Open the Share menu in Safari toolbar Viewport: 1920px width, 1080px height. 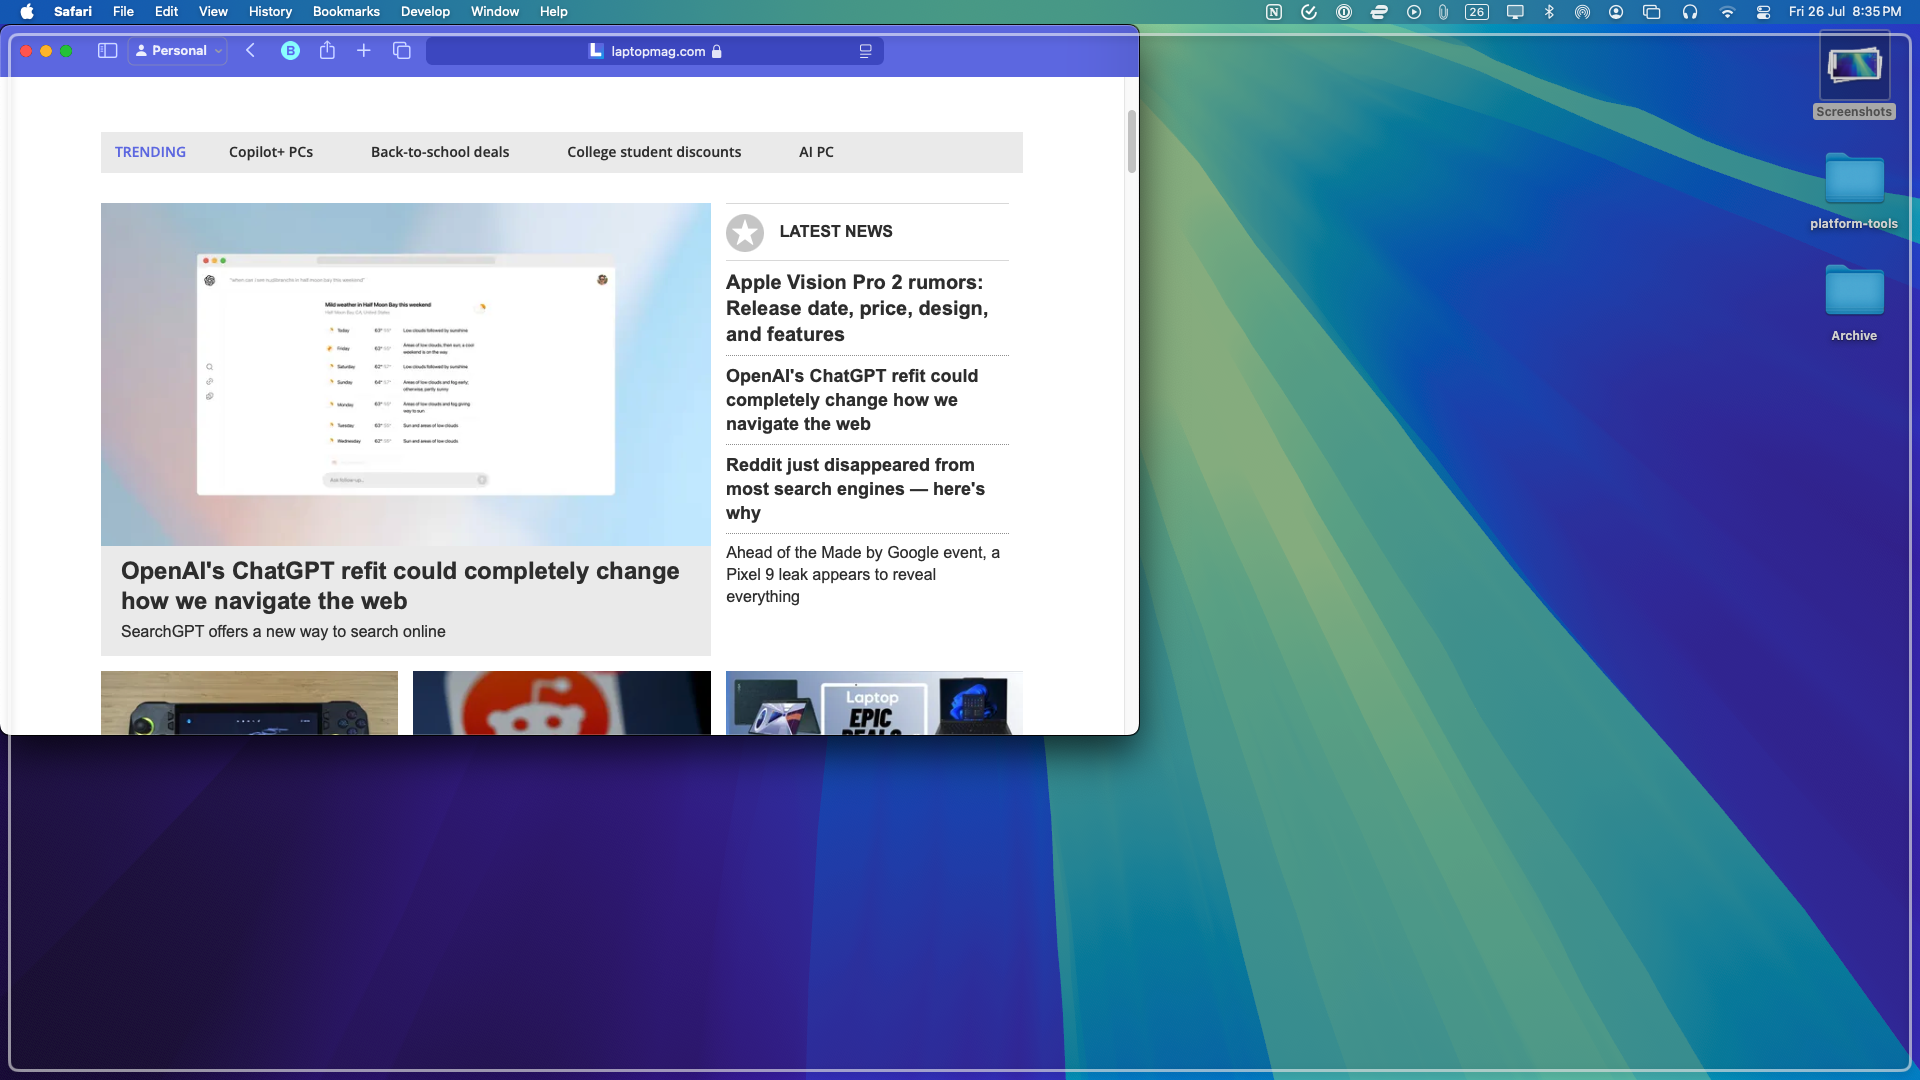tap(327, 50)
